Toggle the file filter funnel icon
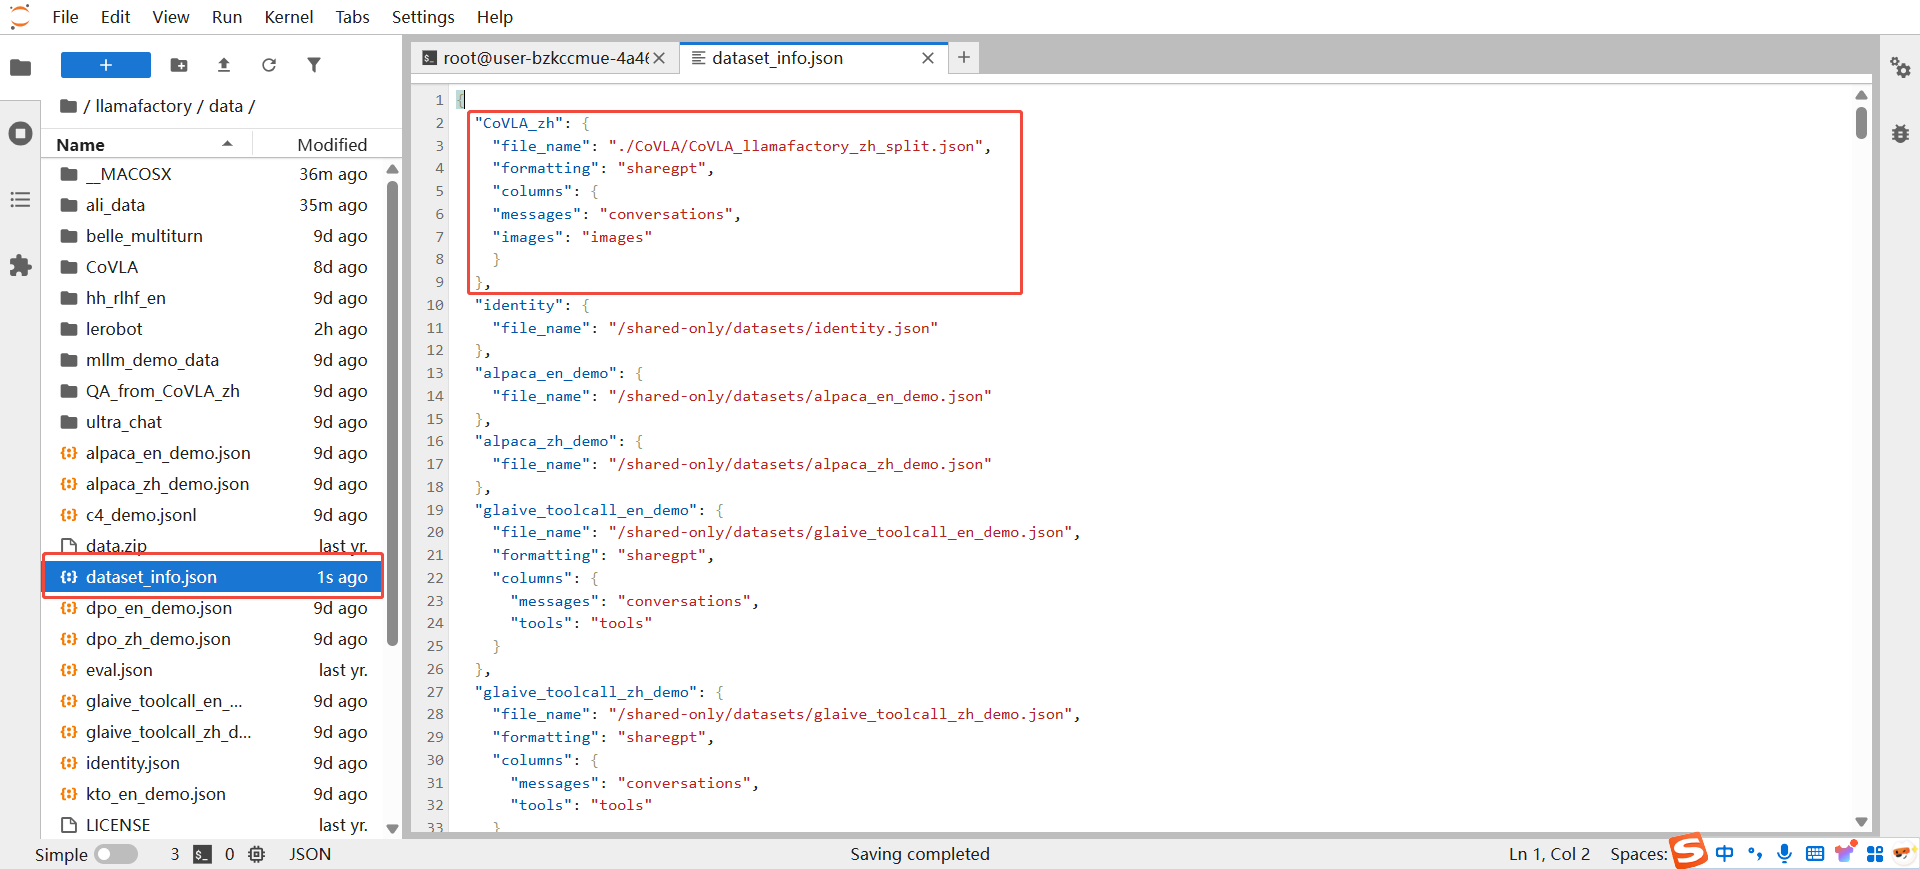 point(314,65)
